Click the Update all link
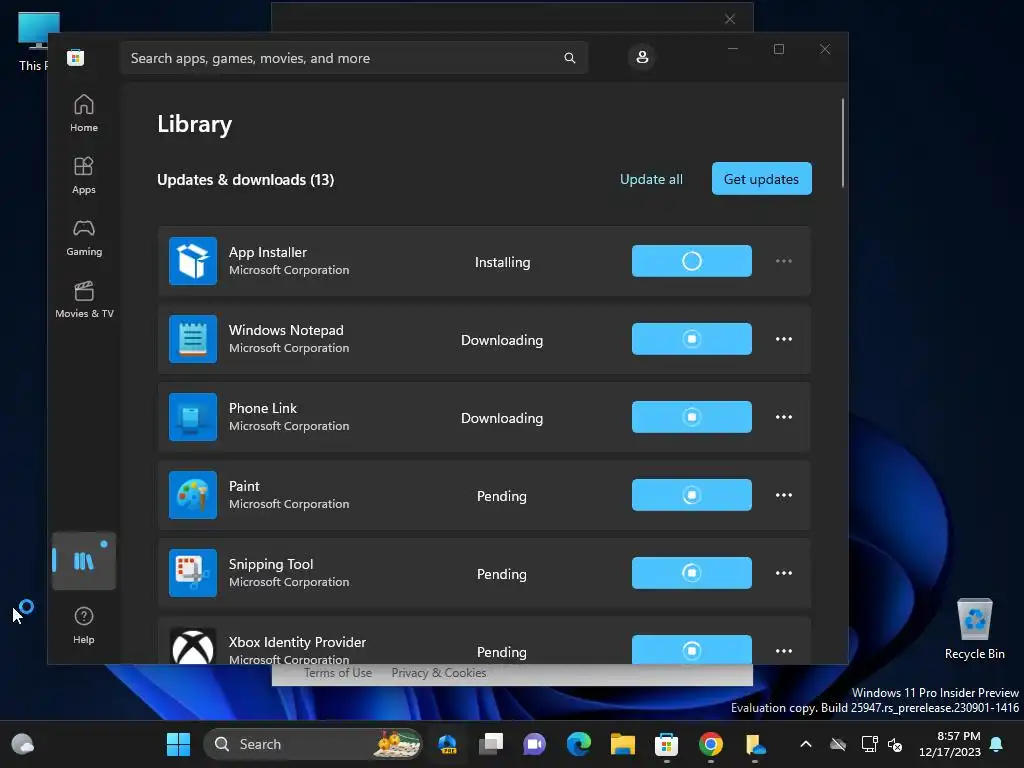The image size is (1024, 768). pos(651,179)
